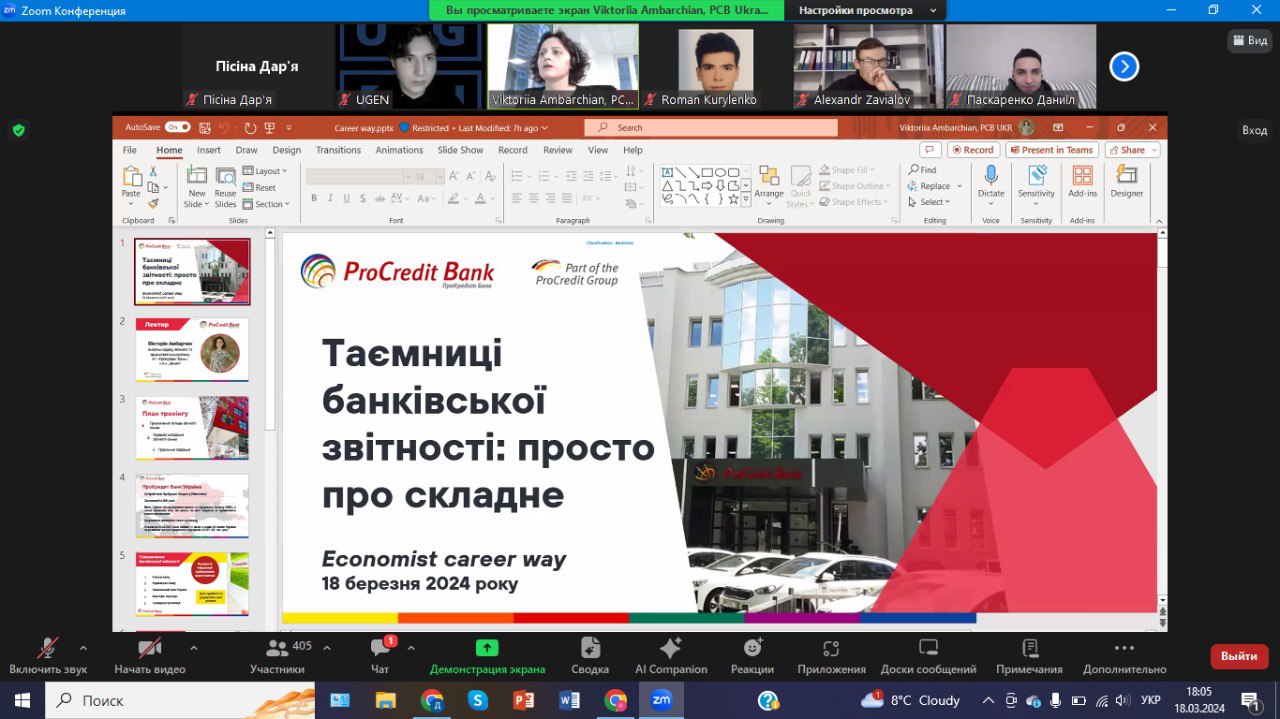The height and width of the screenshot is (719, 1280).
Task: Expand the font size combo box
Action: click(x=439, y=176)
